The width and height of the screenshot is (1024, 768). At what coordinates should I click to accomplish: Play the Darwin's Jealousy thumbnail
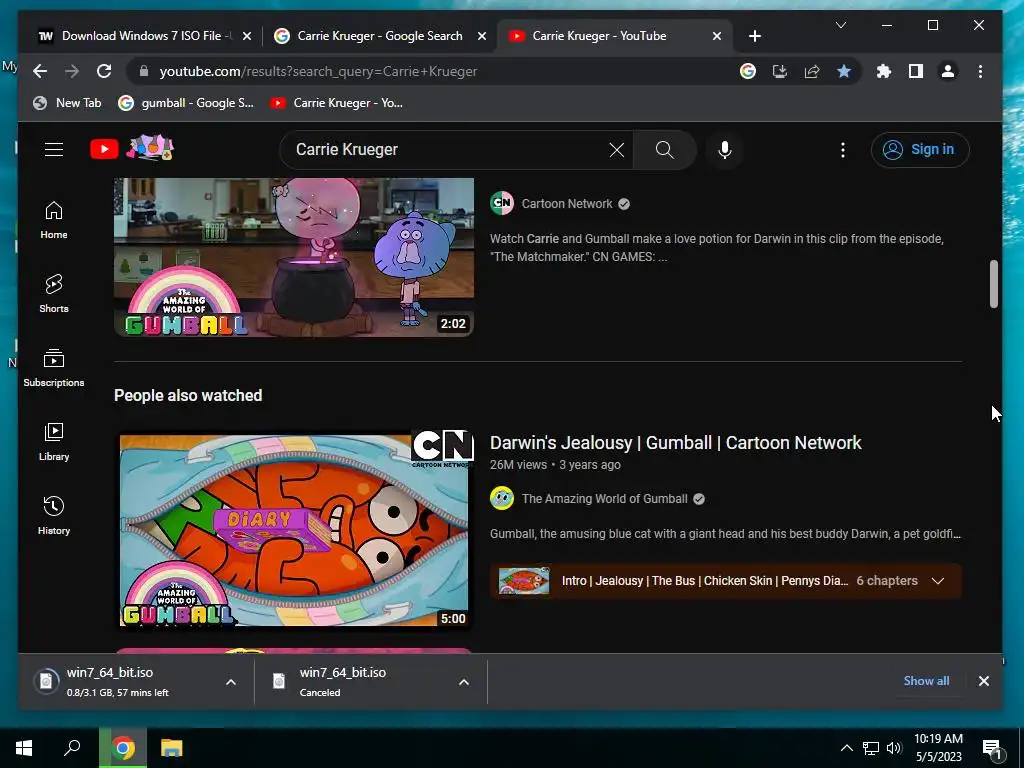click(x=294, y=530)
